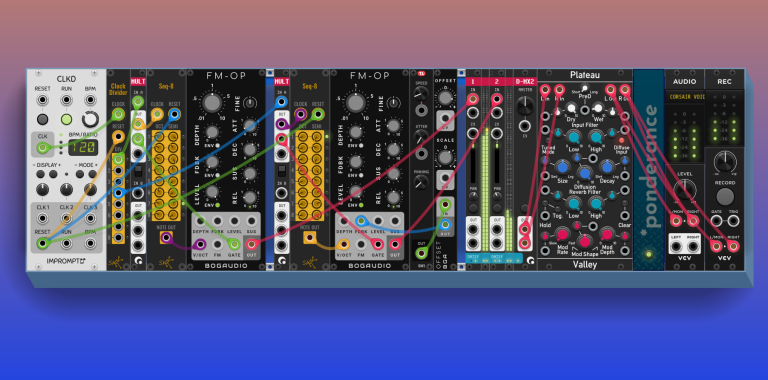This screenshot has height=380, width=768.
Task: Click the REC module GATE jack
Action: pyautogui.click(x=717, y=221)
